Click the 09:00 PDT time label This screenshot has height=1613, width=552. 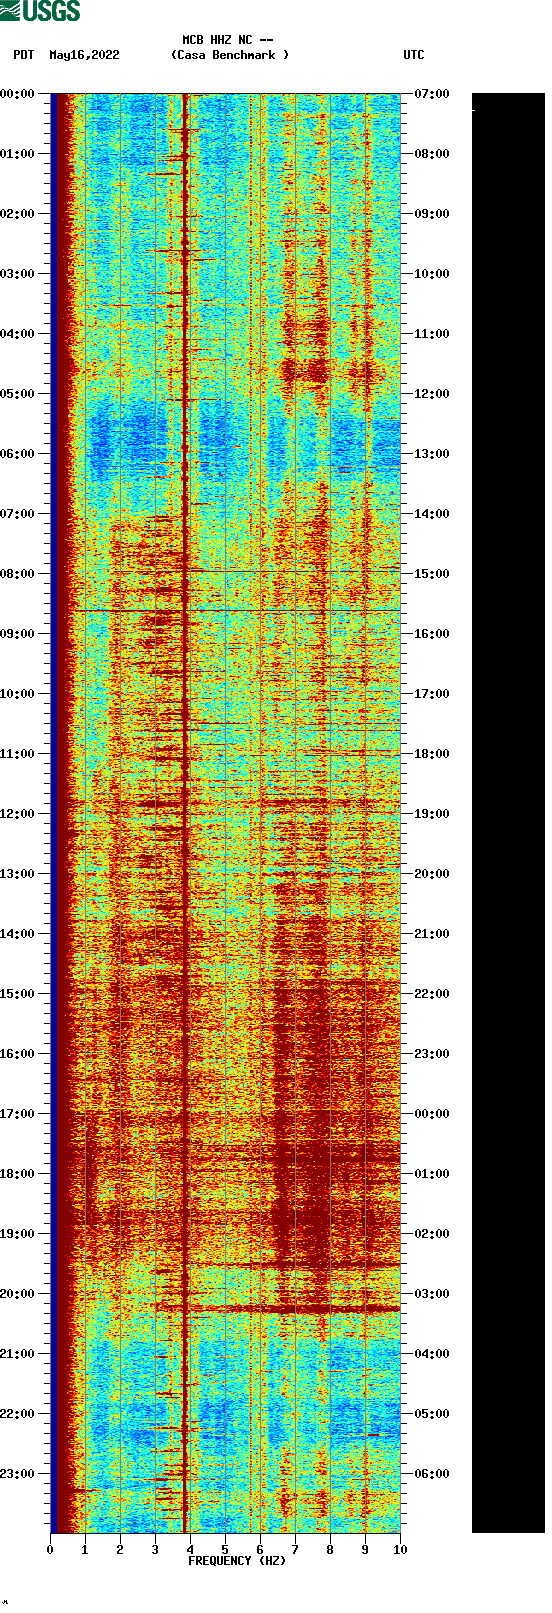17,634
